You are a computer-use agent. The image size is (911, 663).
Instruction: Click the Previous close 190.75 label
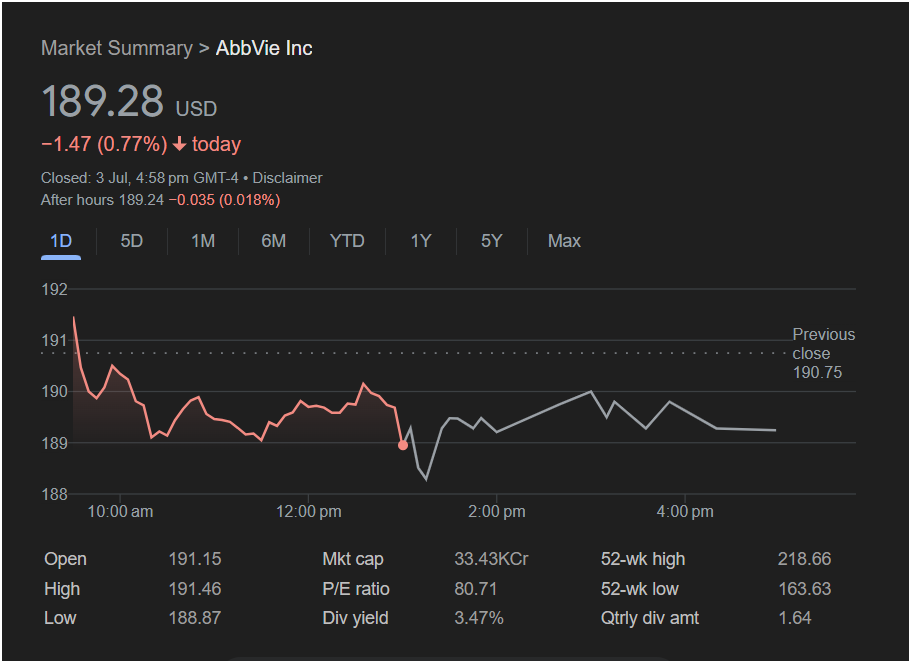pyautogui.click(x=823, y=353)
